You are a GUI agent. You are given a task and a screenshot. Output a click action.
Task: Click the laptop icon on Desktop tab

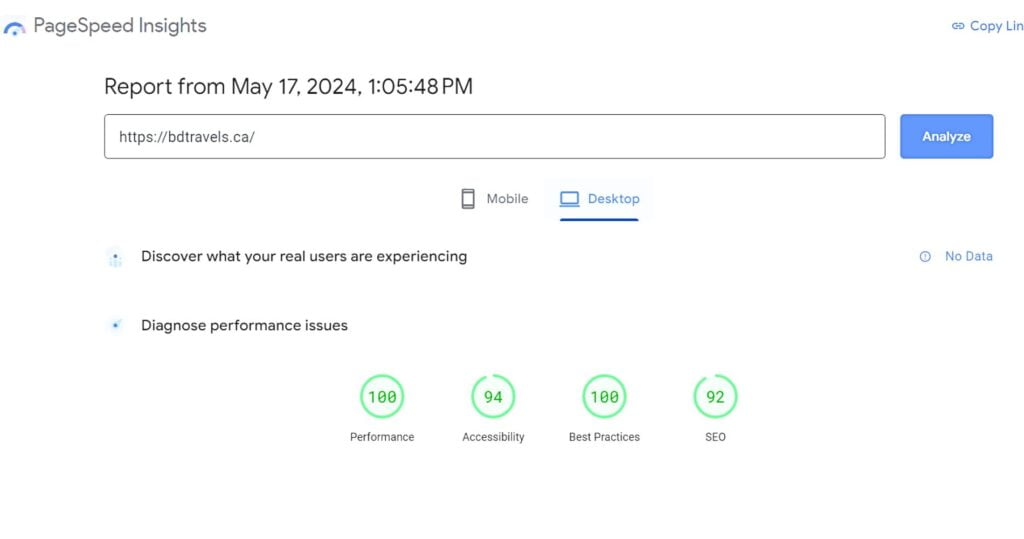[x=569, y=199]
